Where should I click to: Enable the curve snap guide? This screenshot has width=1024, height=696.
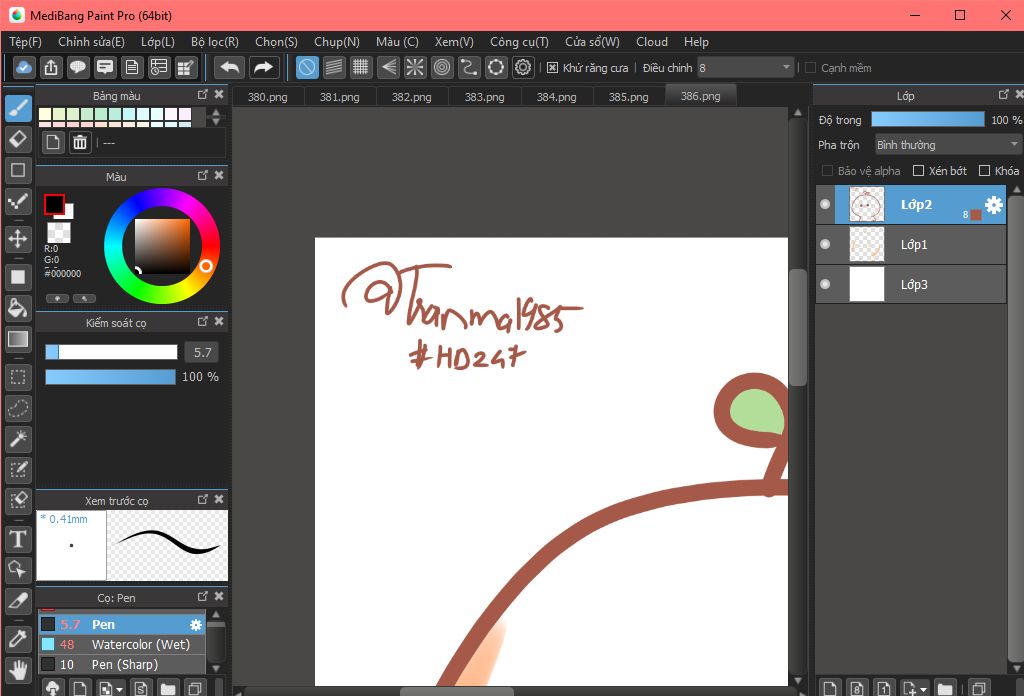(469, 67)
